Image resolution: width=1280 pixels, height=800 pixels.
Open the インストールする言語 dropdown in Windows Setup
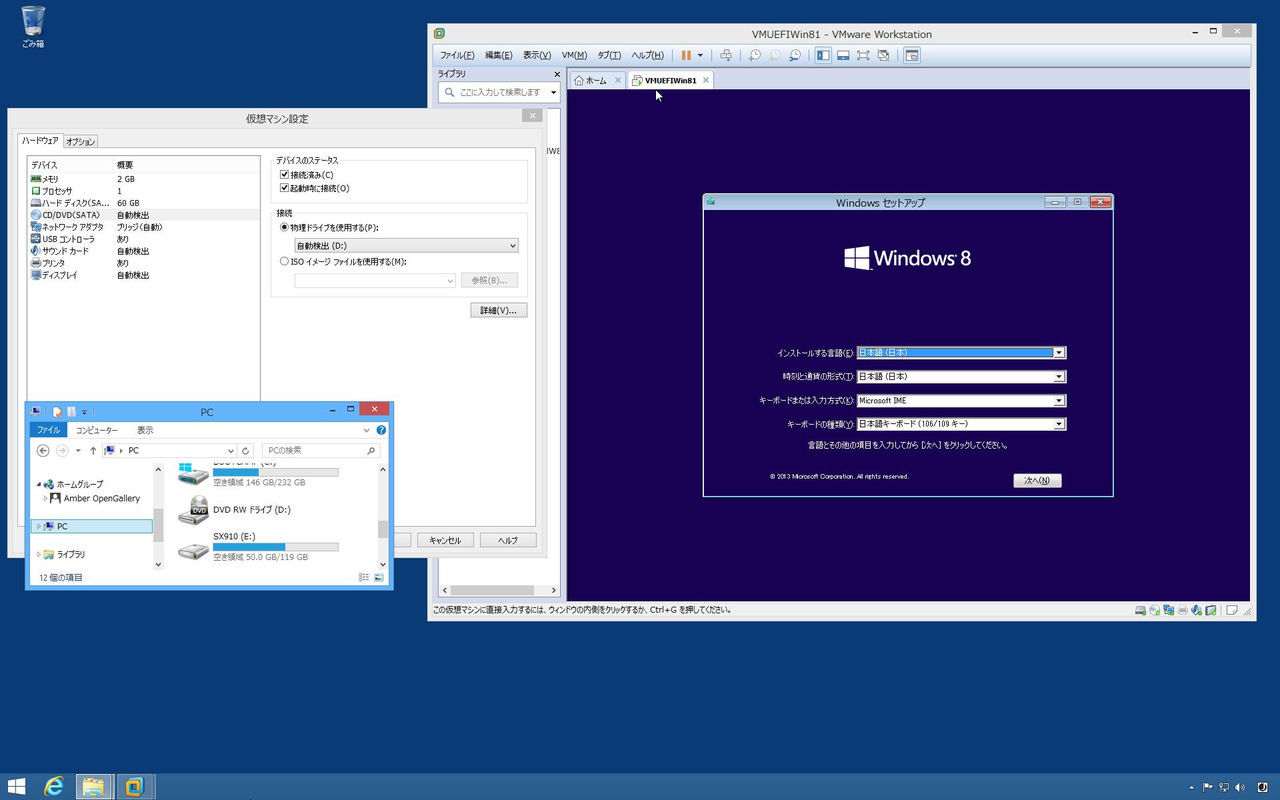point(961,353)
